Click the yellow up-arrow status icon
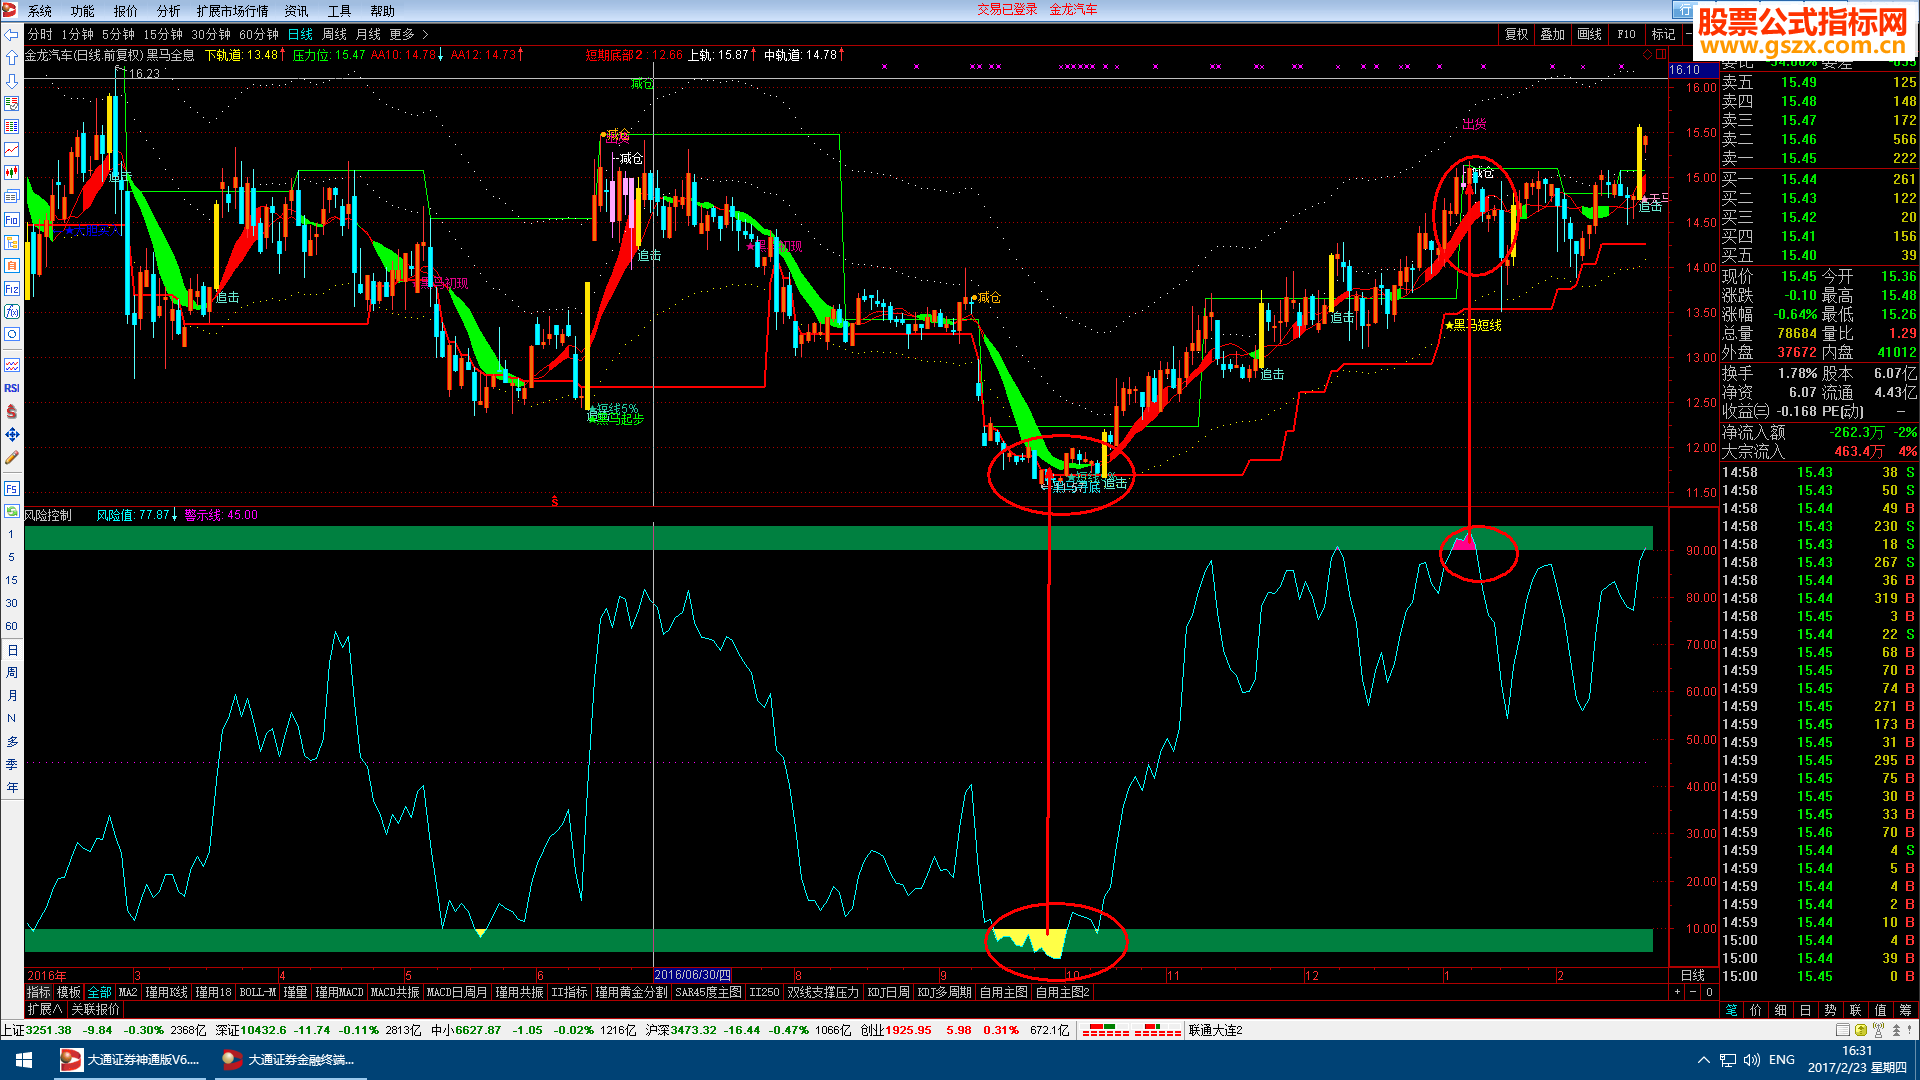 point(1860,1030)
